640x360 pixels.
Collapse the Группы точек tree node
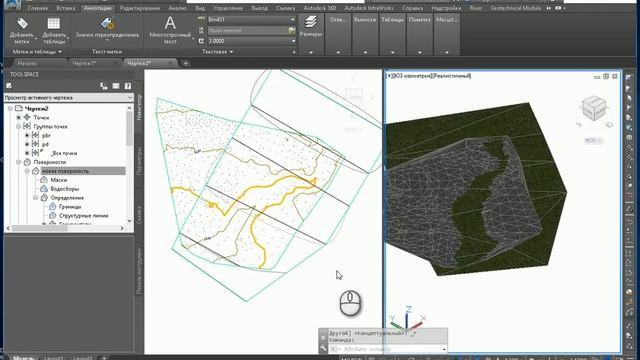click(18, 127)
